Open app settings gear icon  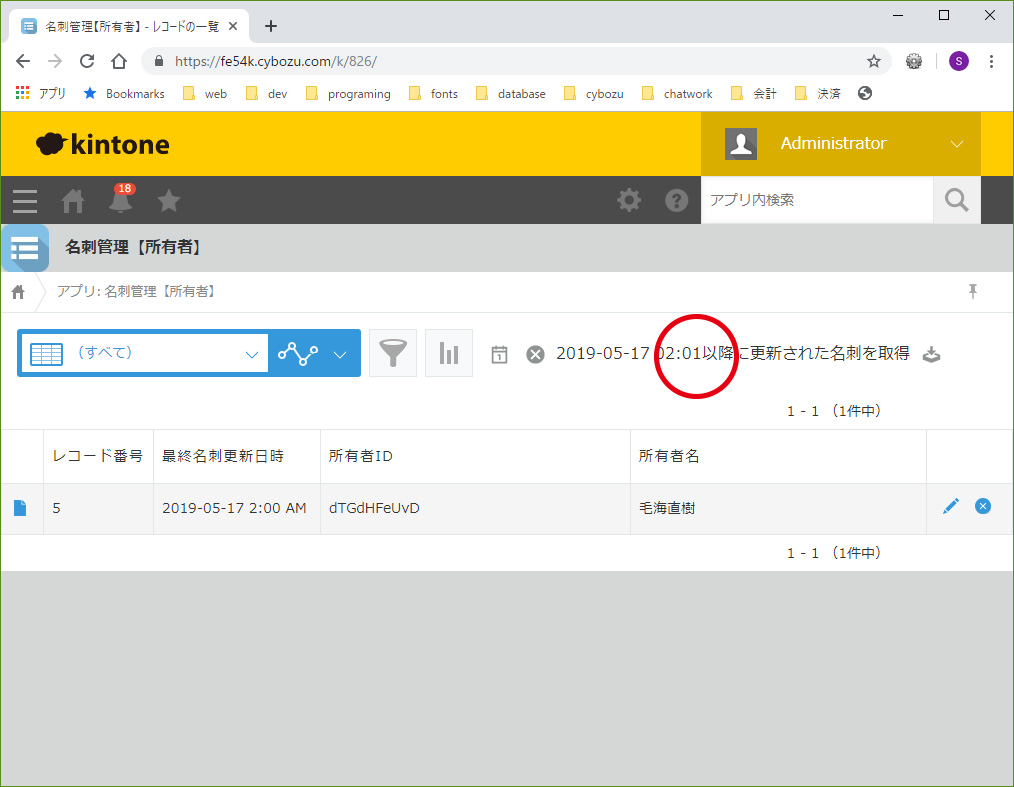tap(629, 200)
